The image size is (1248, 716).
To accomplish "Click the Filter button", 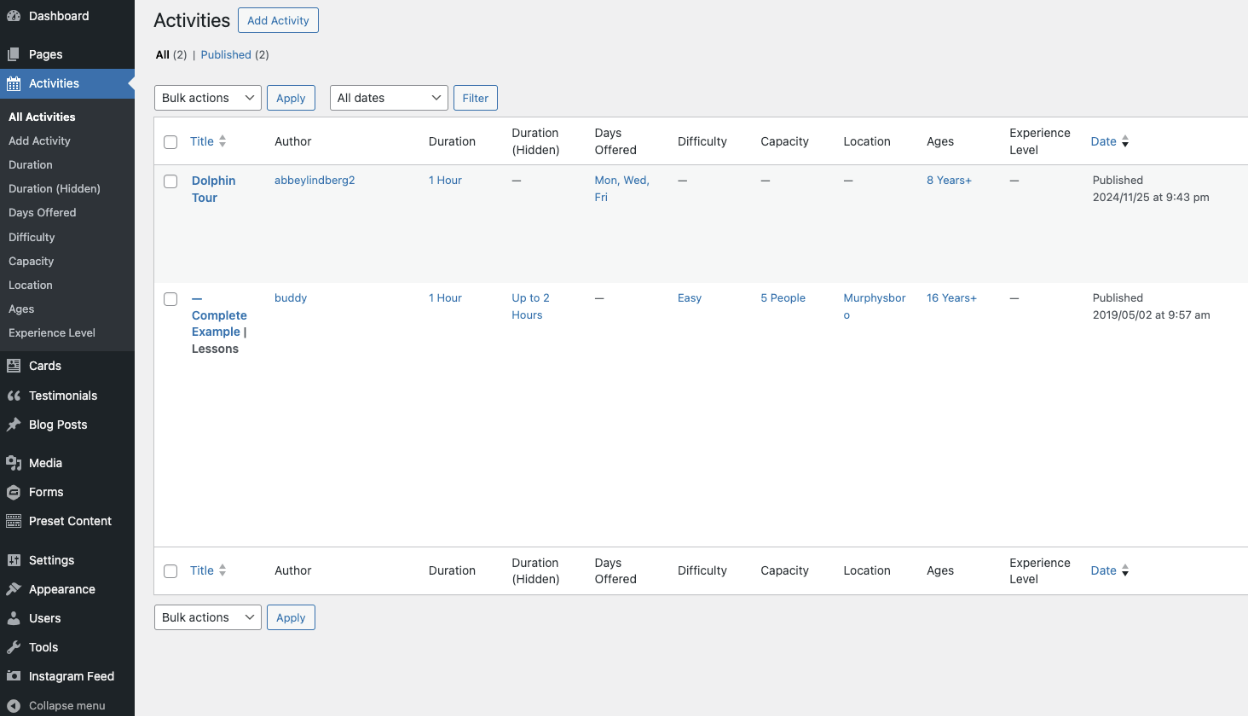I will point(476,98).
